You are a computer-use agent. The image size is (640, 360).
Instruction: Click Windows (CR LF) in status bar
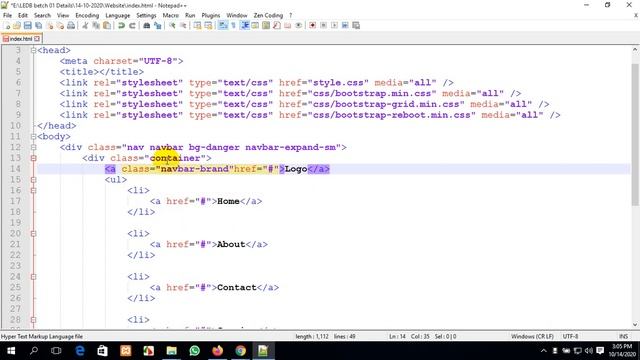click(x=532, y=336)
